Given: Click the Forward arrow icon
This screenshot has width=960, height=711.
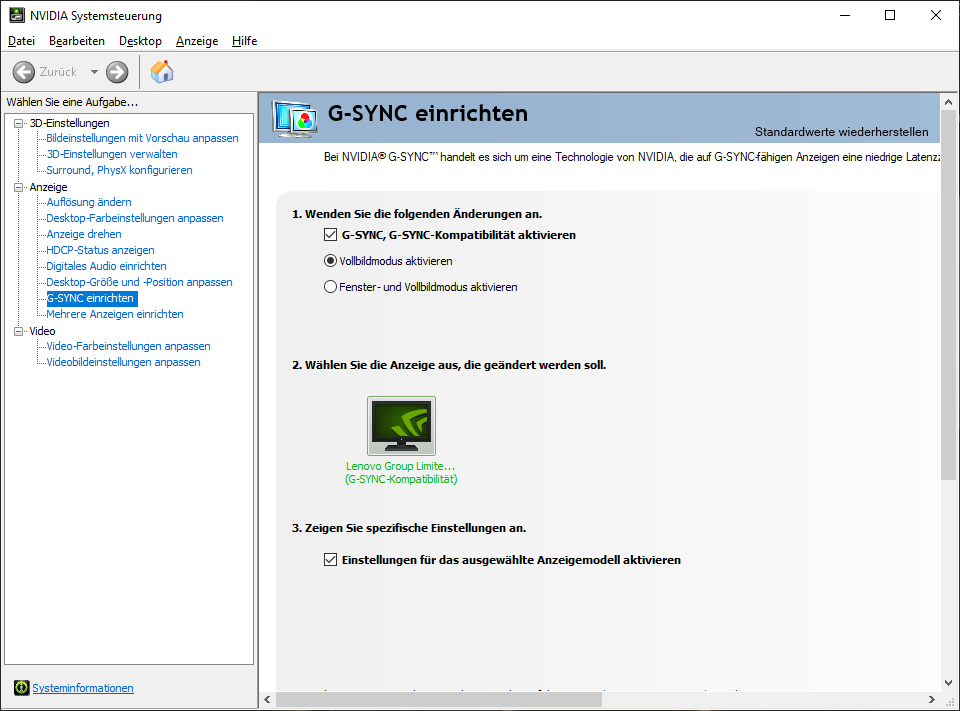Looking at the screenshot, I should tap(117, 72).
